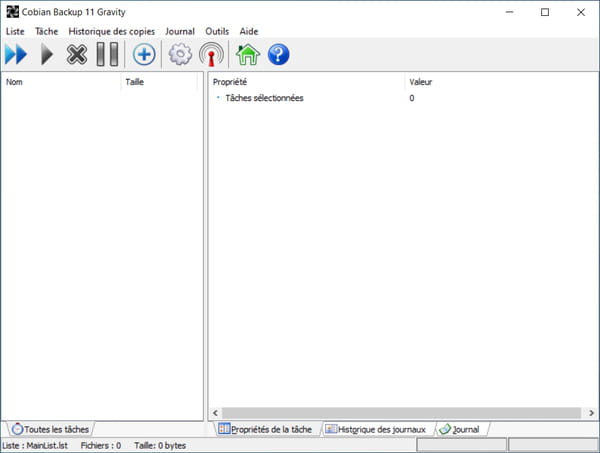The height and width of the screenshot is (453, 600).
Task: Switch to Historique des journaux tab
Action: [x=376, y=429]
